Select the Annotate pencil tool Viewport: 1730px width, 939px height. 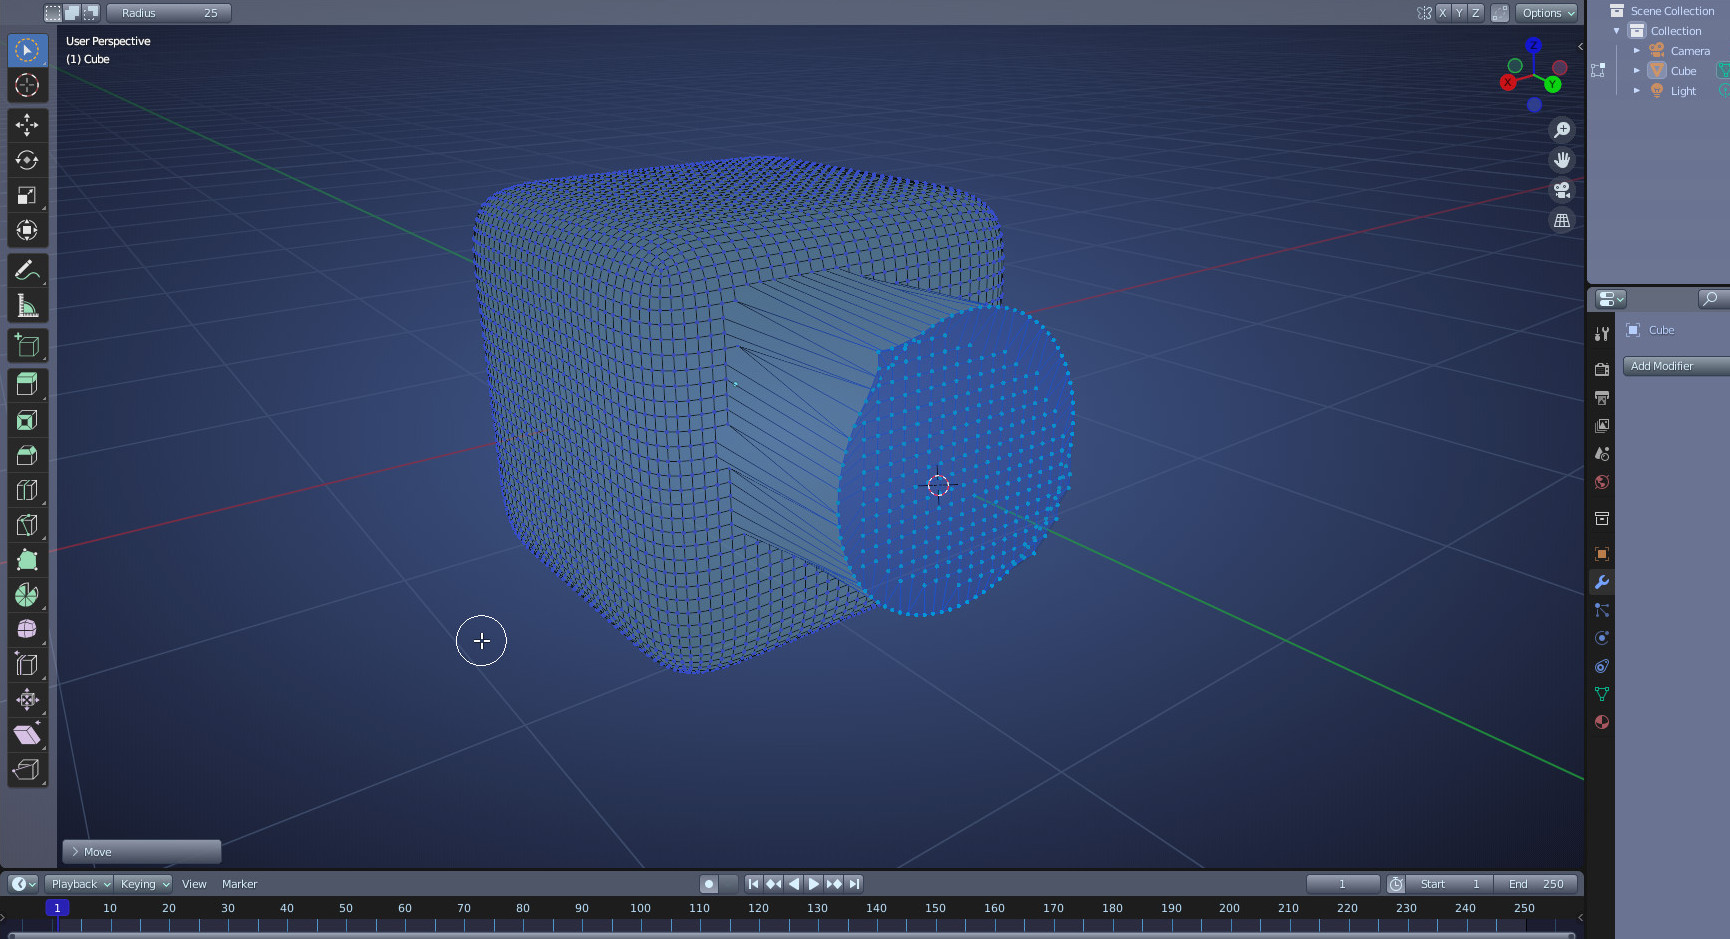coord(27,270)
